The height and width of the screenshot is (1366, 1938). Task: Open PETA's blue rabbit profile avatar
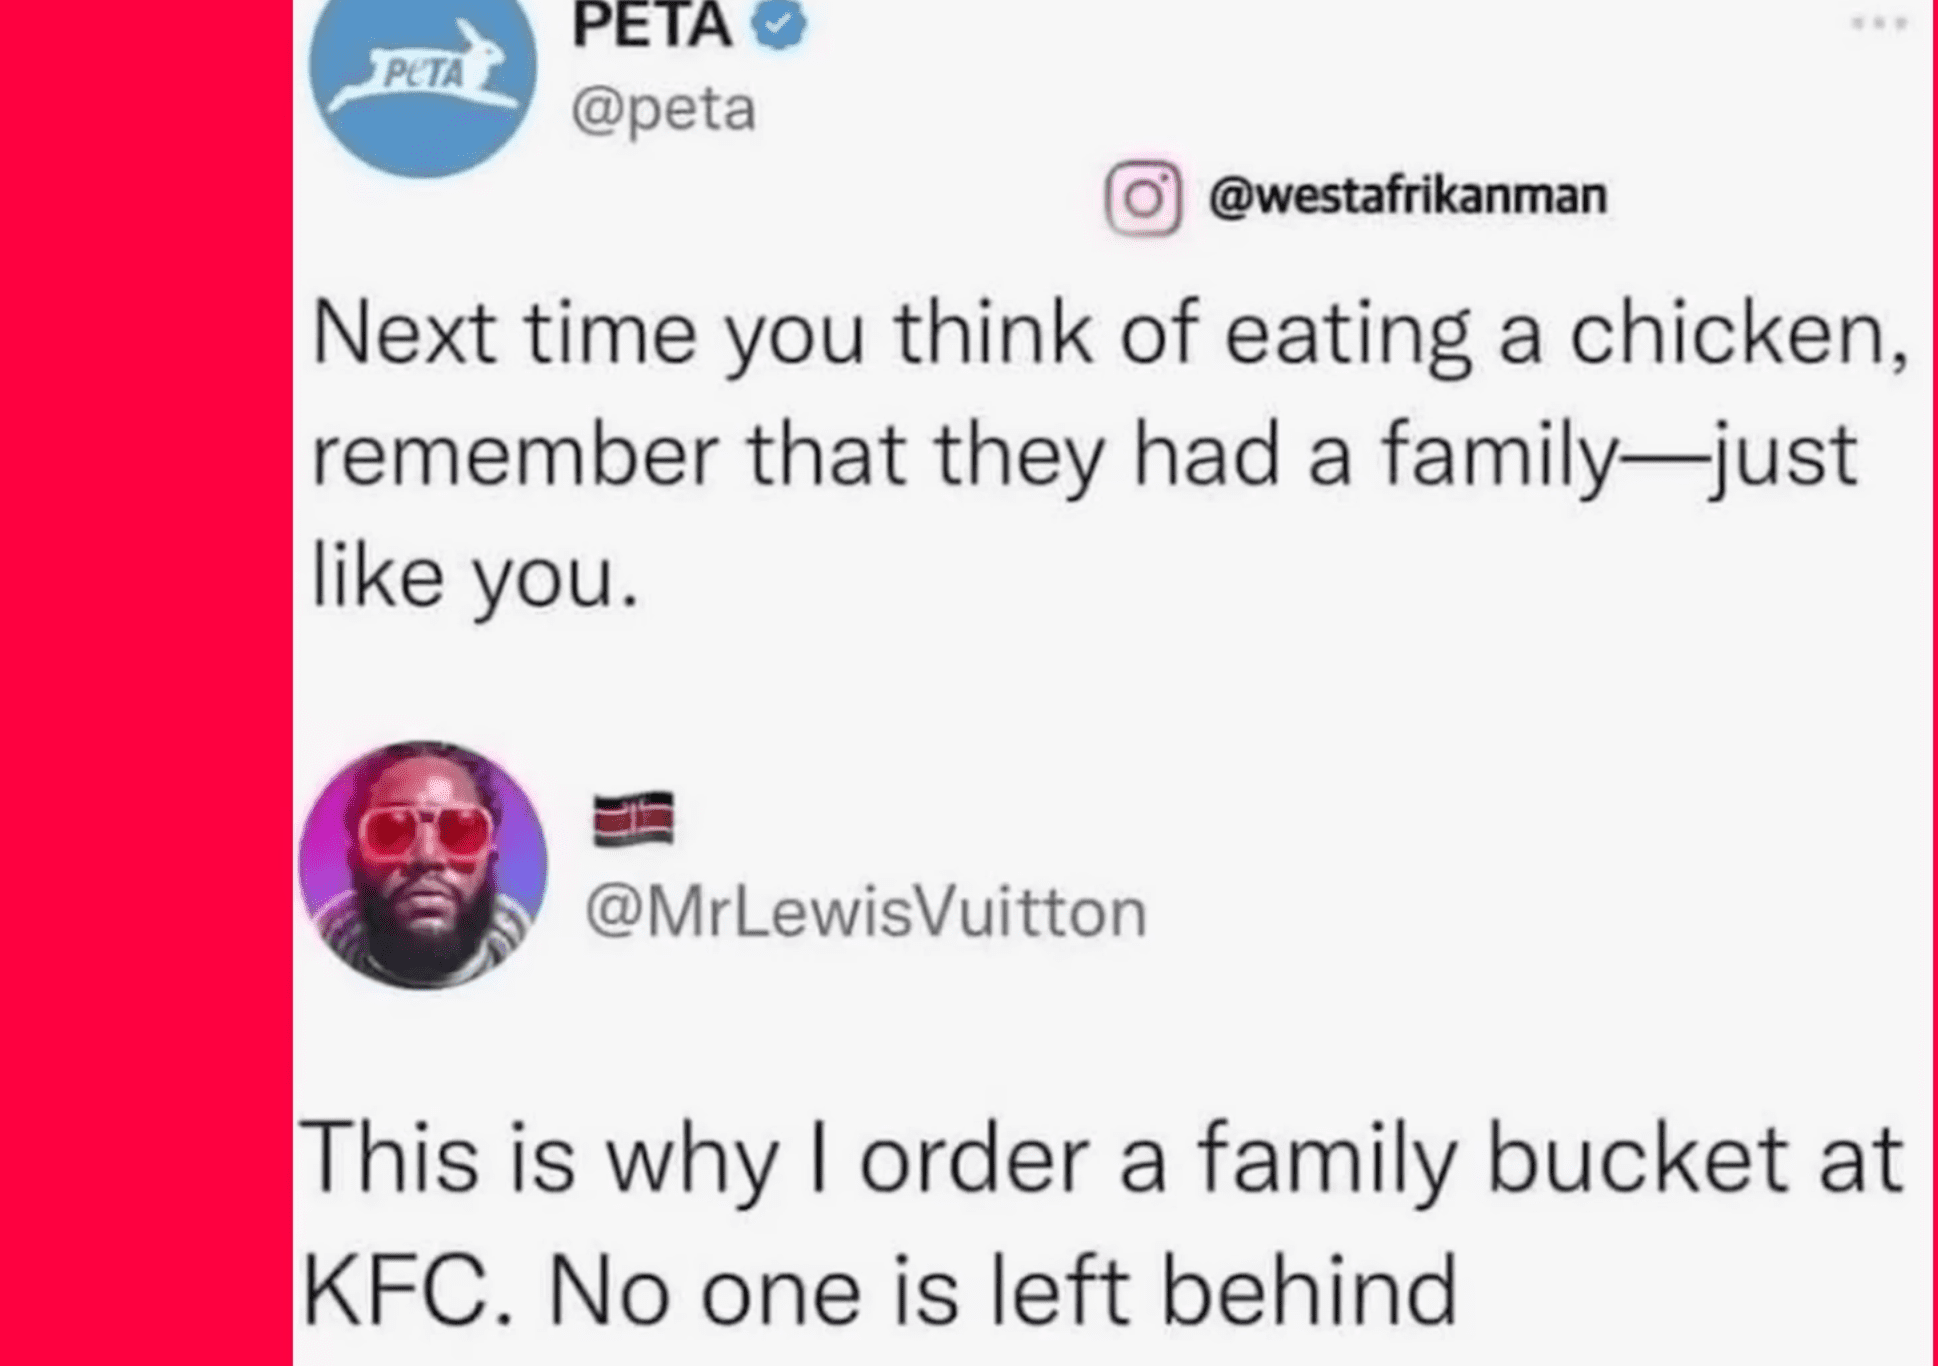423,82
